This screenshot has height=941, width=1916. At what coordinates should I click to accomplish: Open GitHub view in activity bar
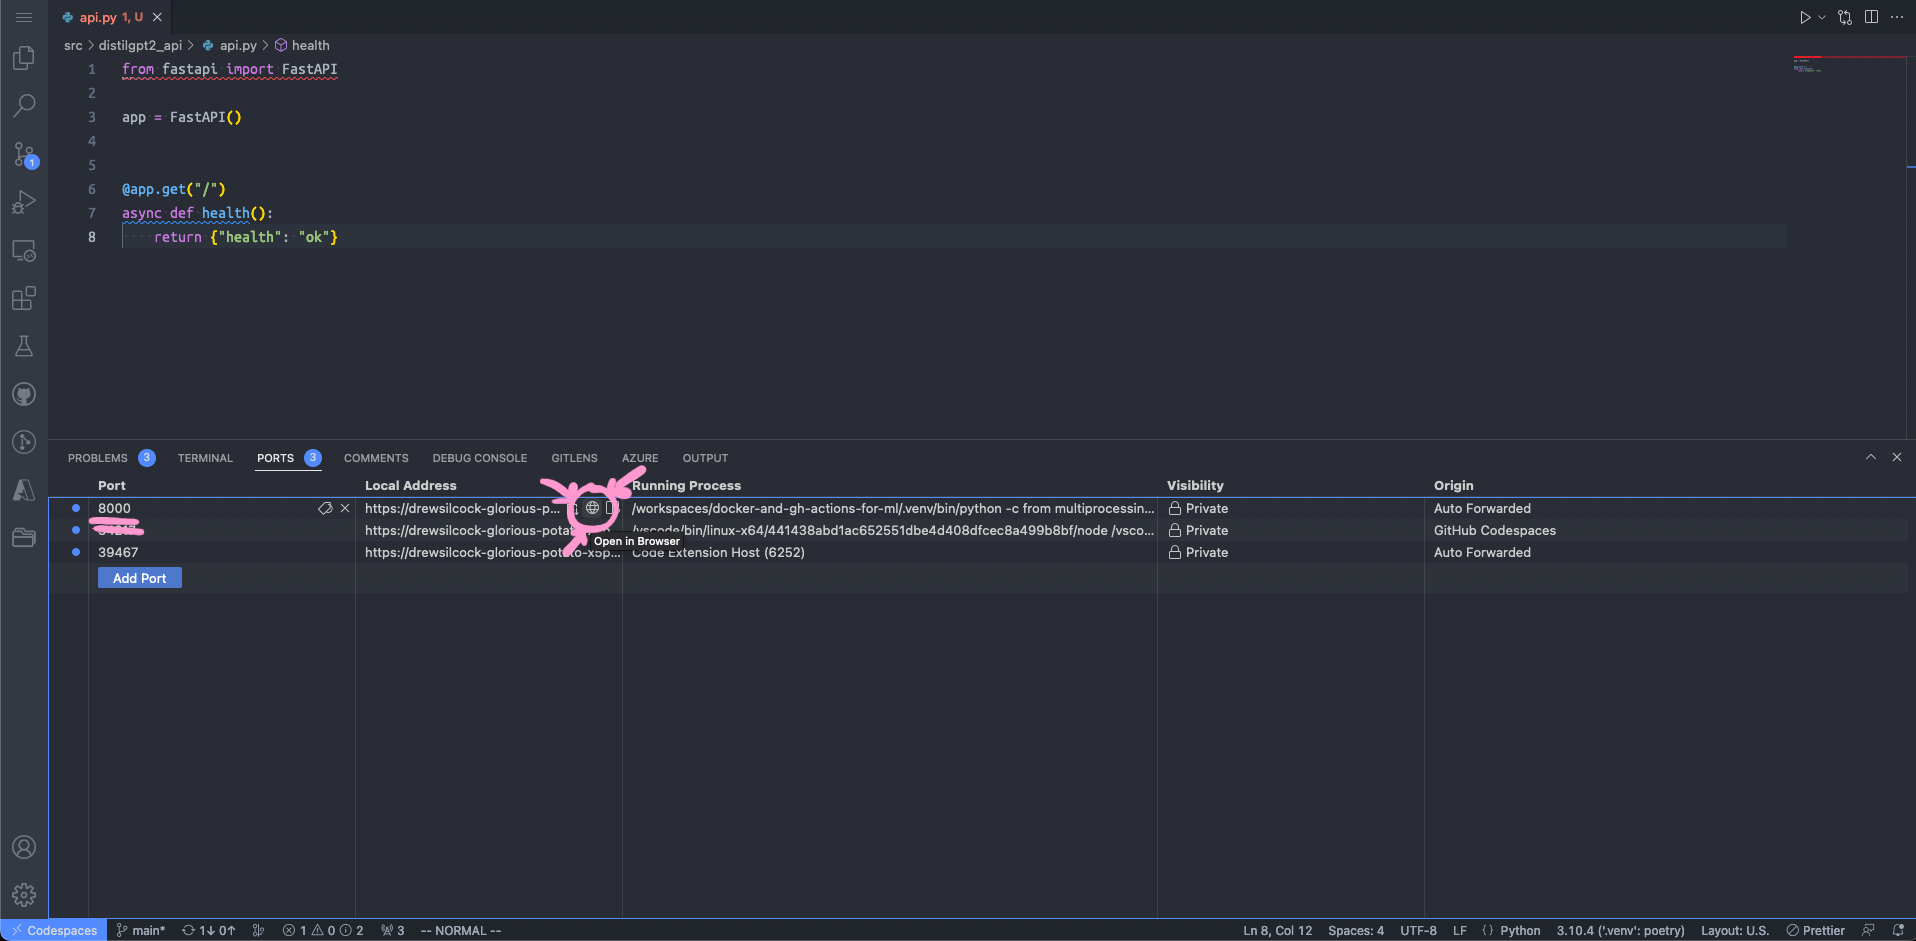click(x=24, y=394)
